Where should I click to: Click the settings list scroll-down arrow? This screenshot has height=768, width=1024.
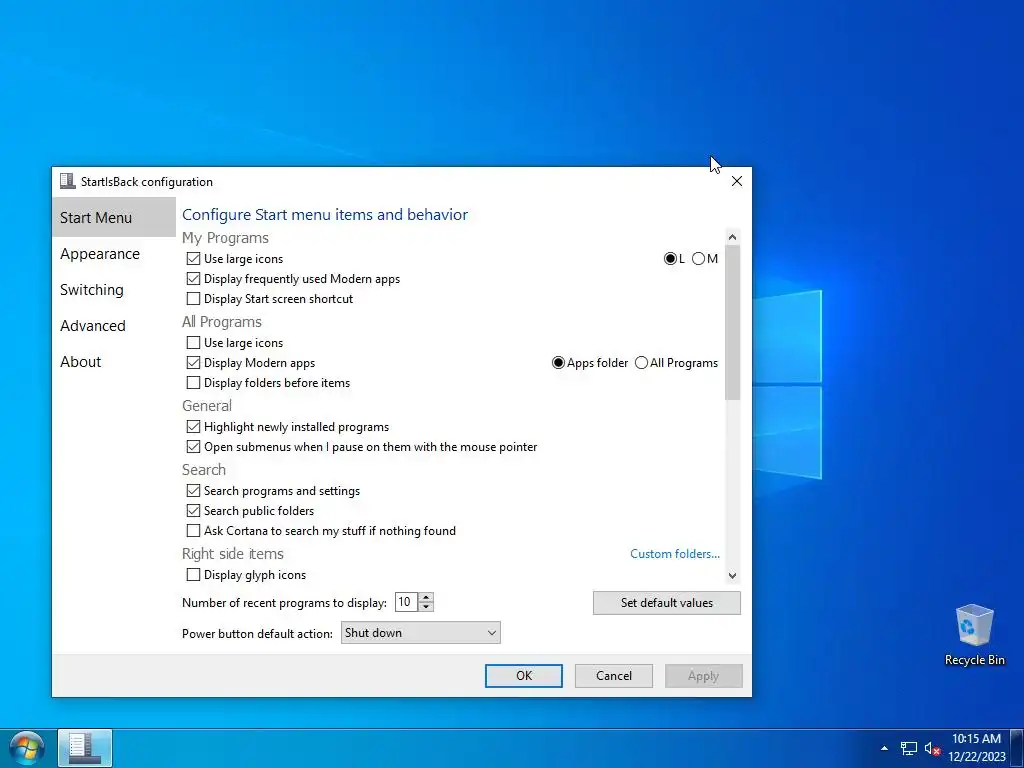click(x=732, y=575)
